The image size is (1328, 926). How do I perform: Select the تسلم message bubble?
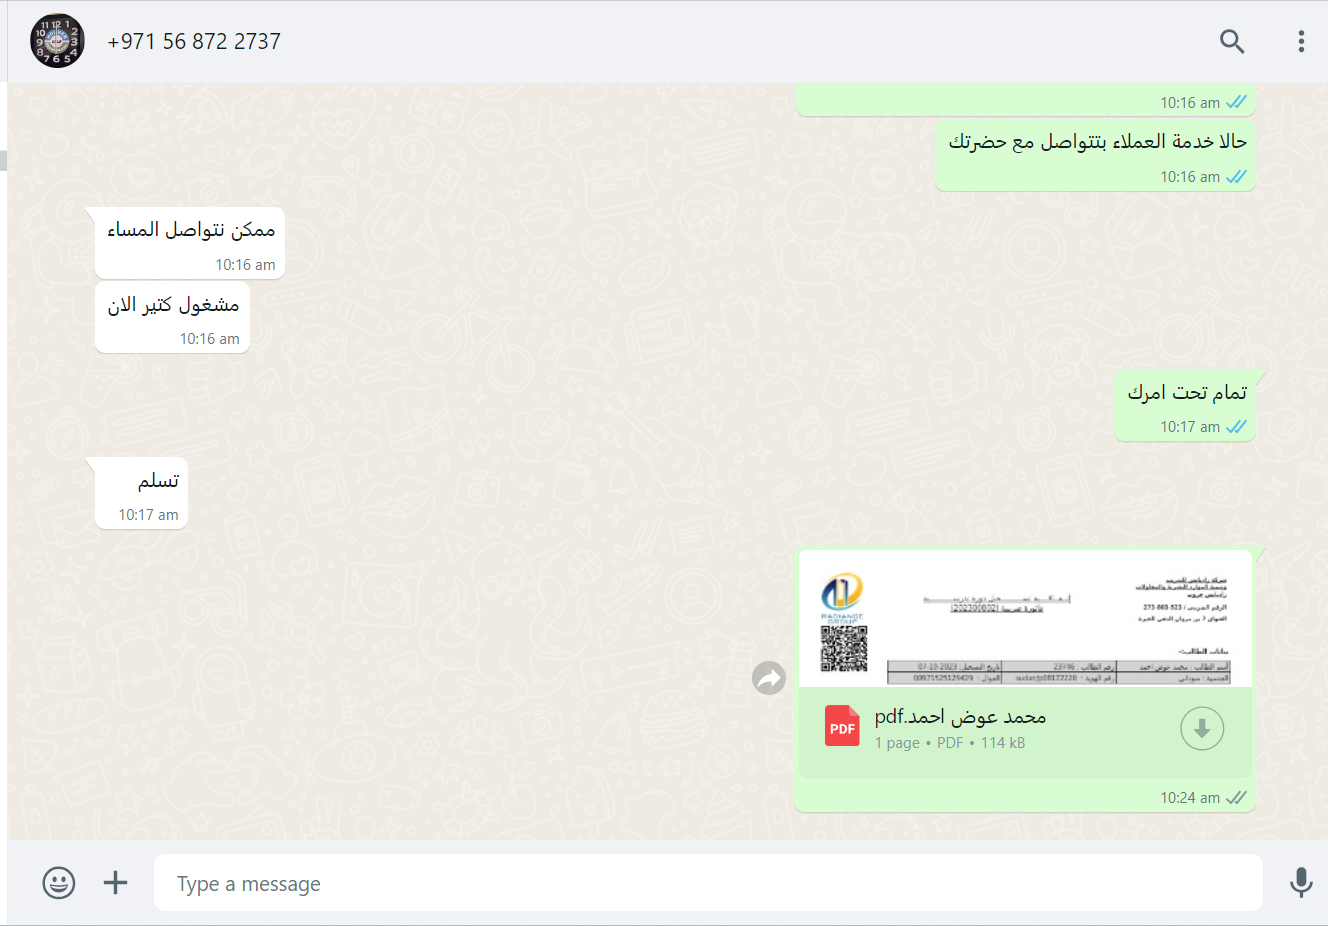coord(141,493)
